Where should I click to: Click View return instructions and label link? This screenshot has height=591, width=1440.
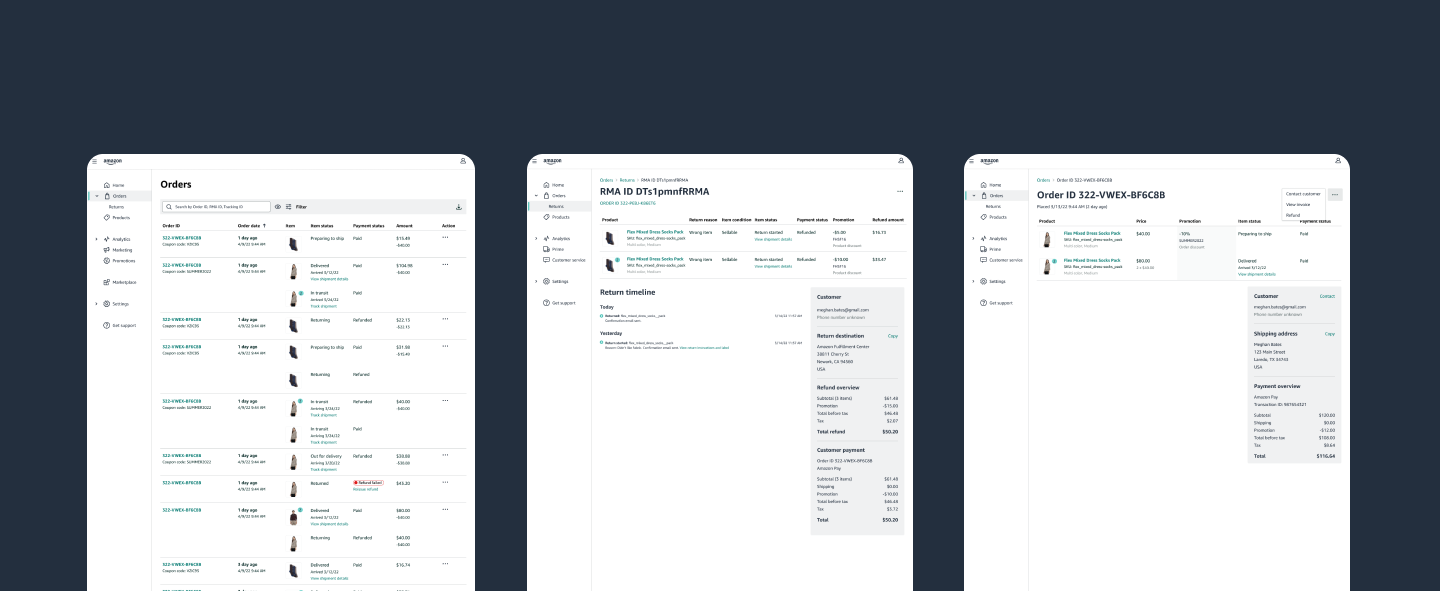pyautogui.click(x=704, y=348)
